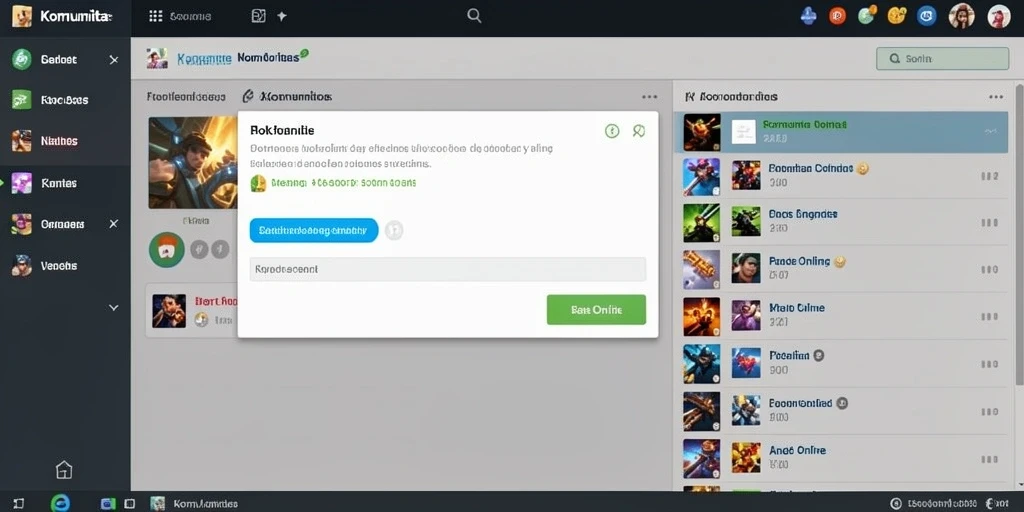Image resolution: width=1024 pixels, height=512 pixels.
Task: Close the Gadoet sidebar entry with X
Action: tap(114, 60)
